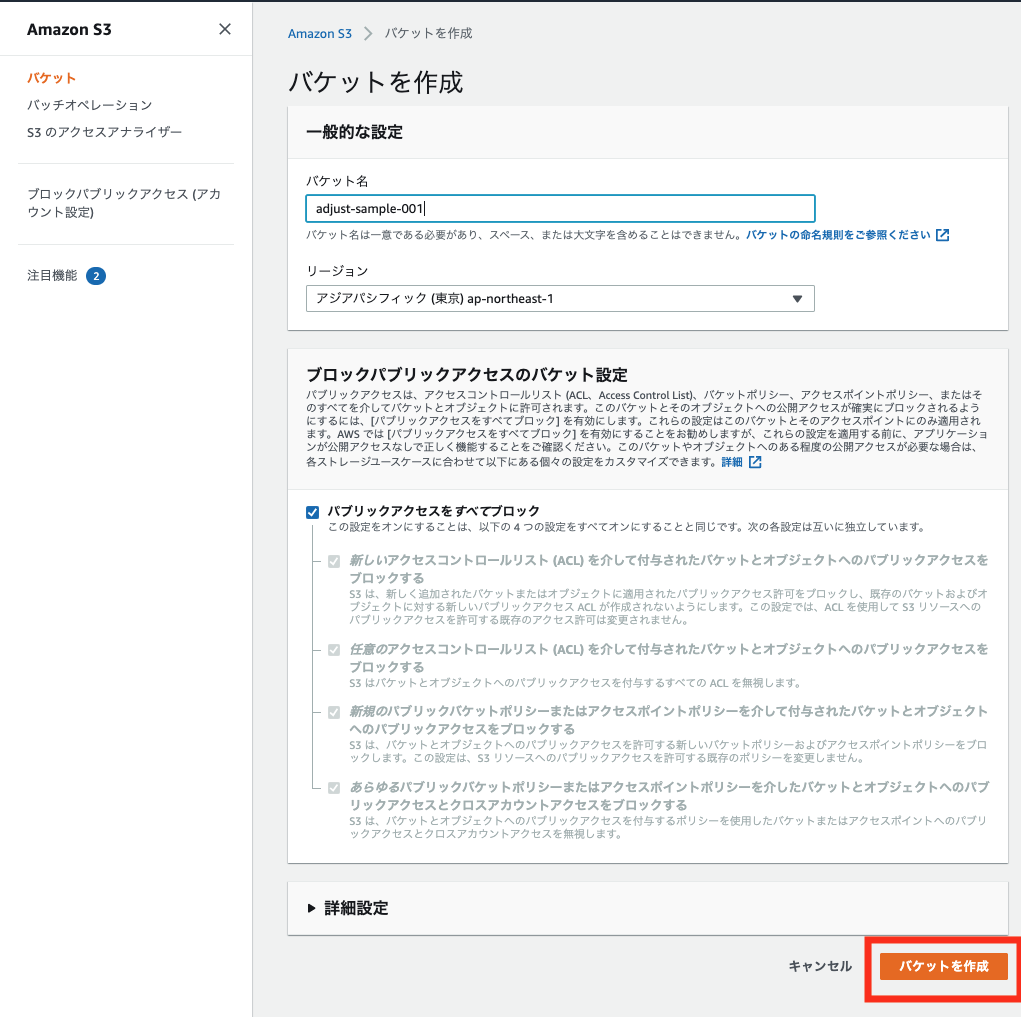Open the バケット section in sidebar
The height and width of the screenshot is (1017, 1021).
point(51,78)
